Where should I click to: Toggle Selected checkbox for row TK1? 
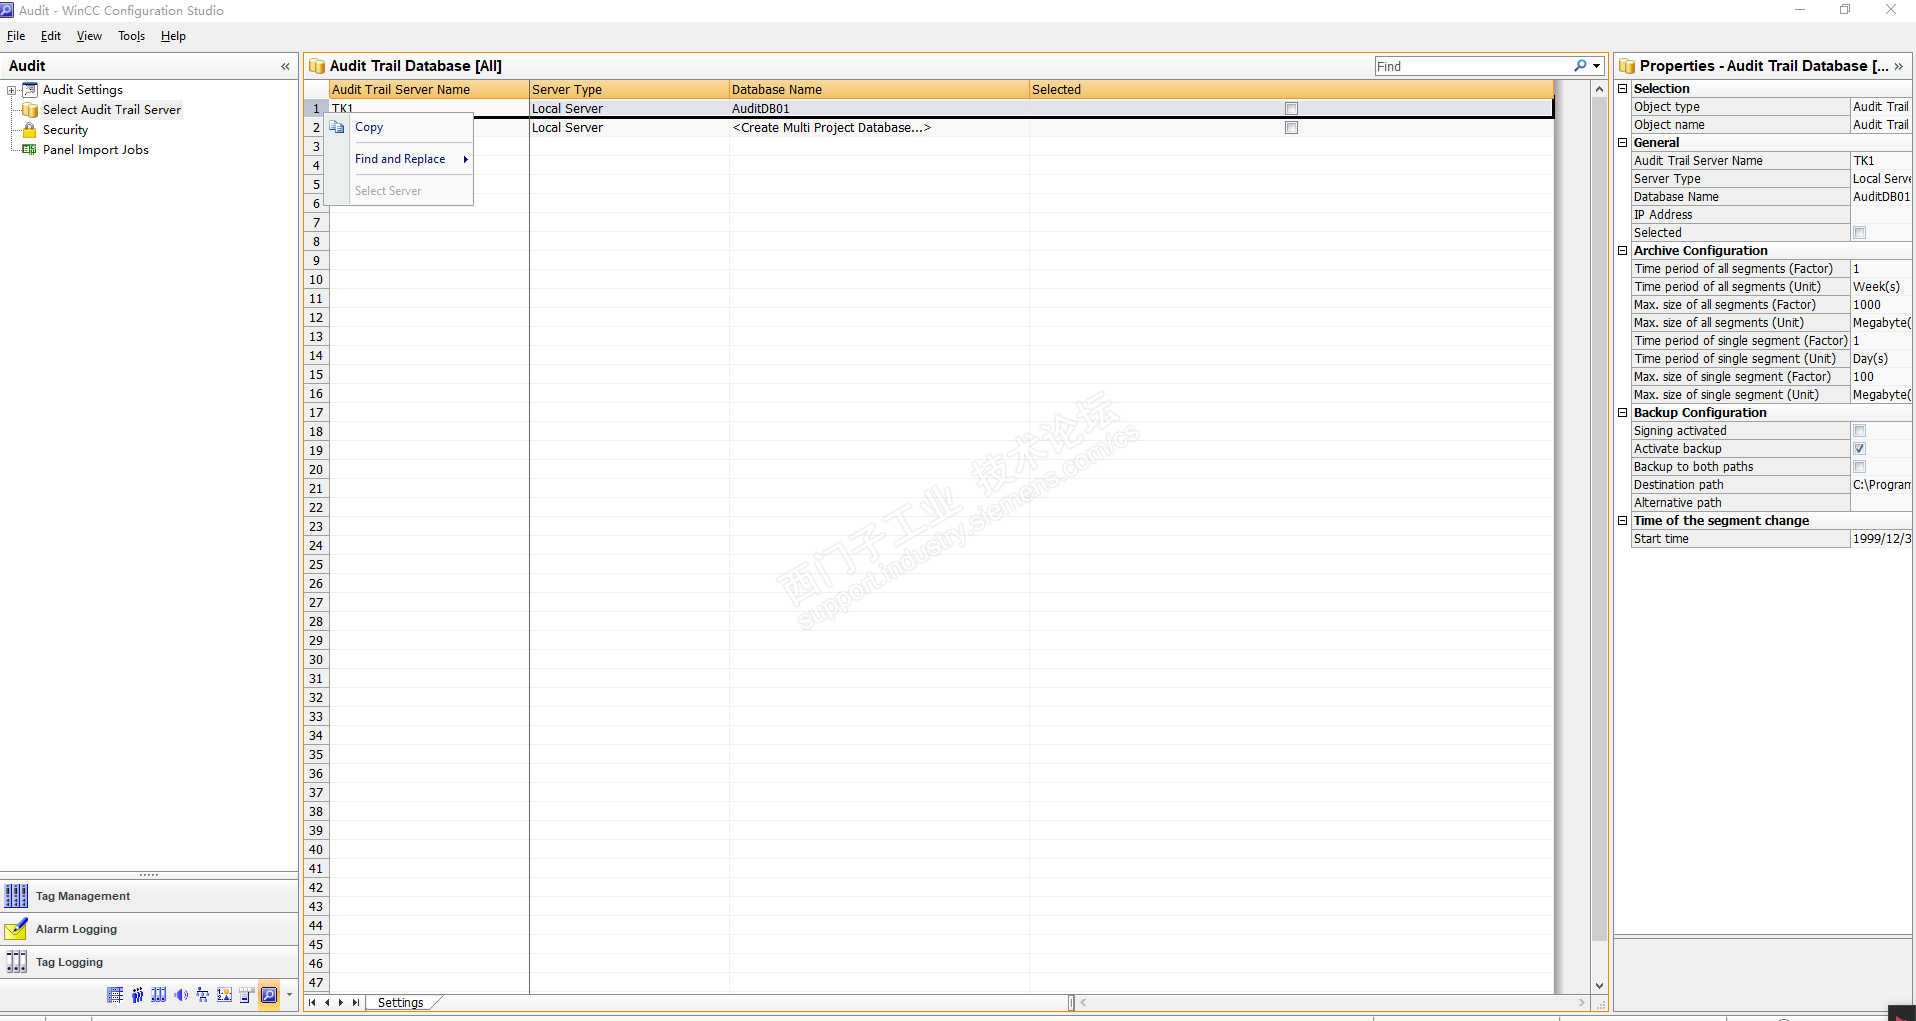pos(1291,108)
